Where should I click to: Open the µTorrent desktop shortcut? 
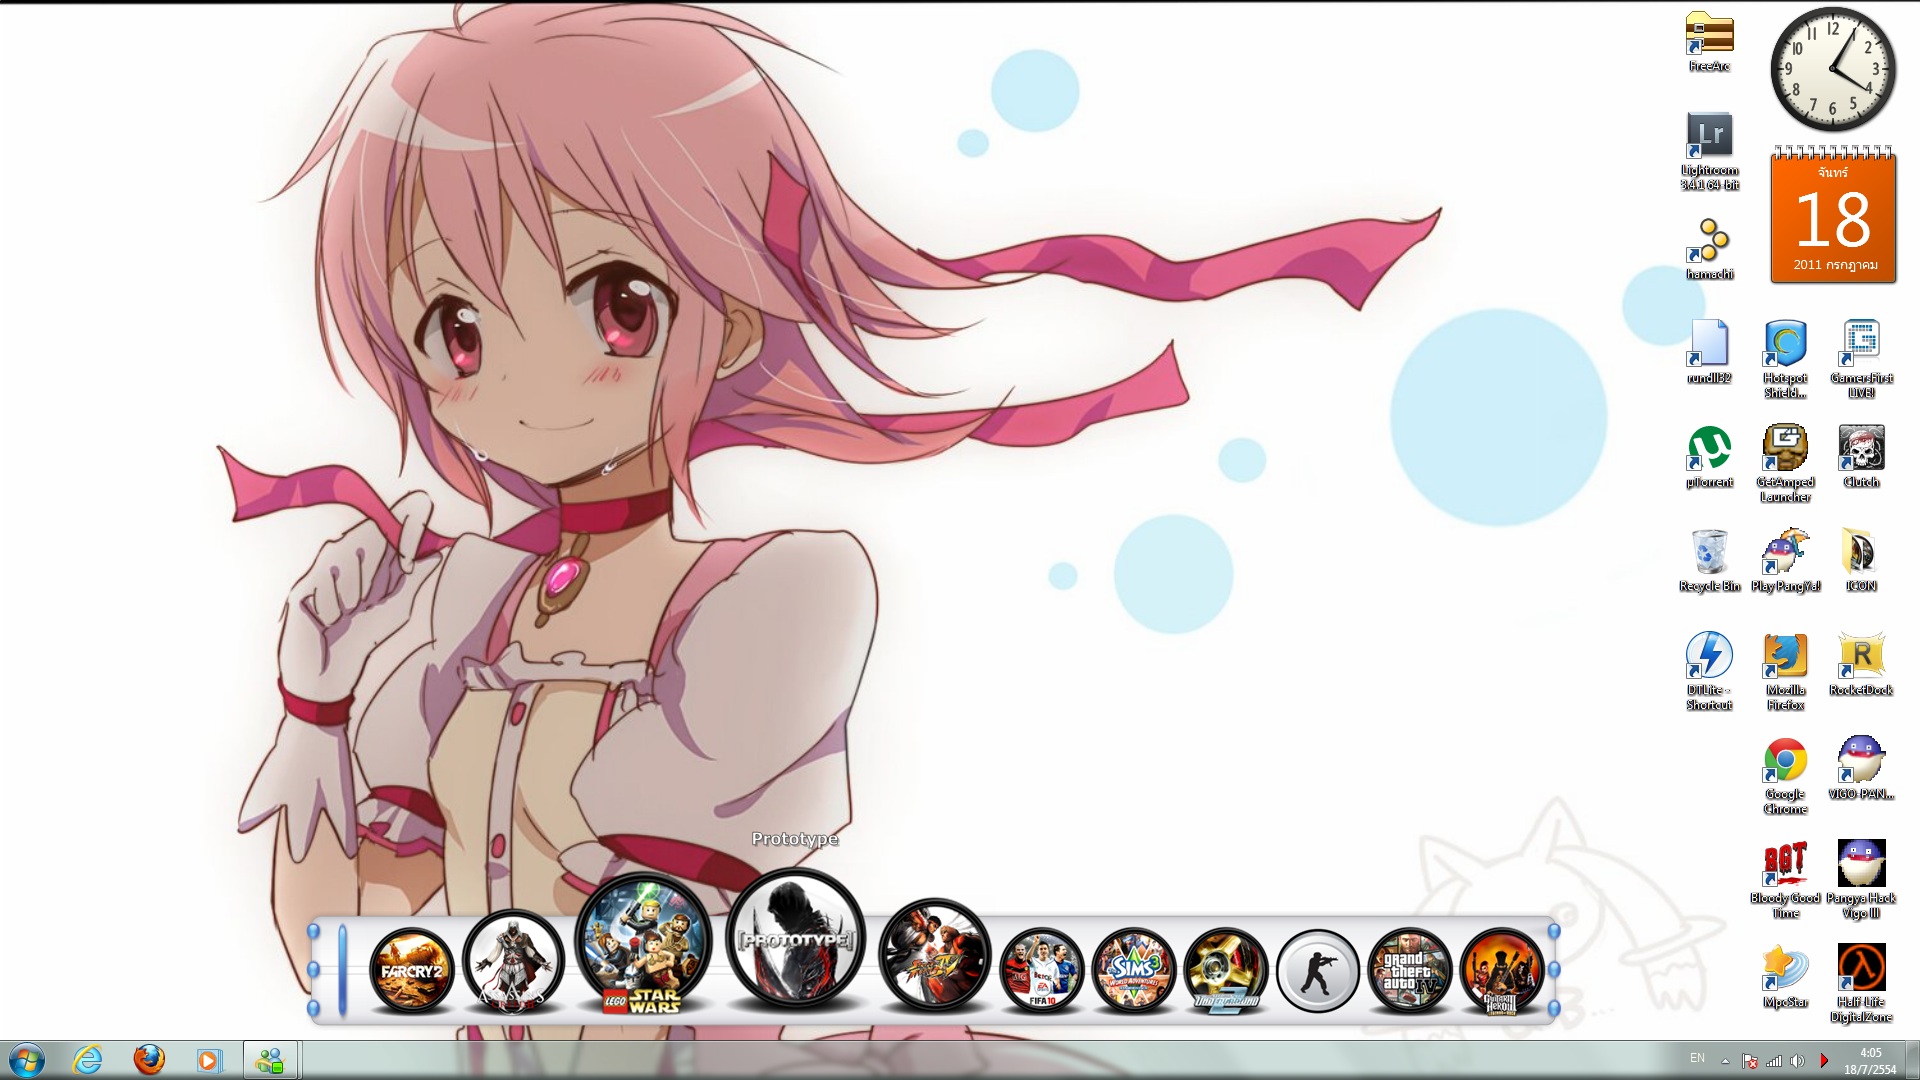[1709, 449]
